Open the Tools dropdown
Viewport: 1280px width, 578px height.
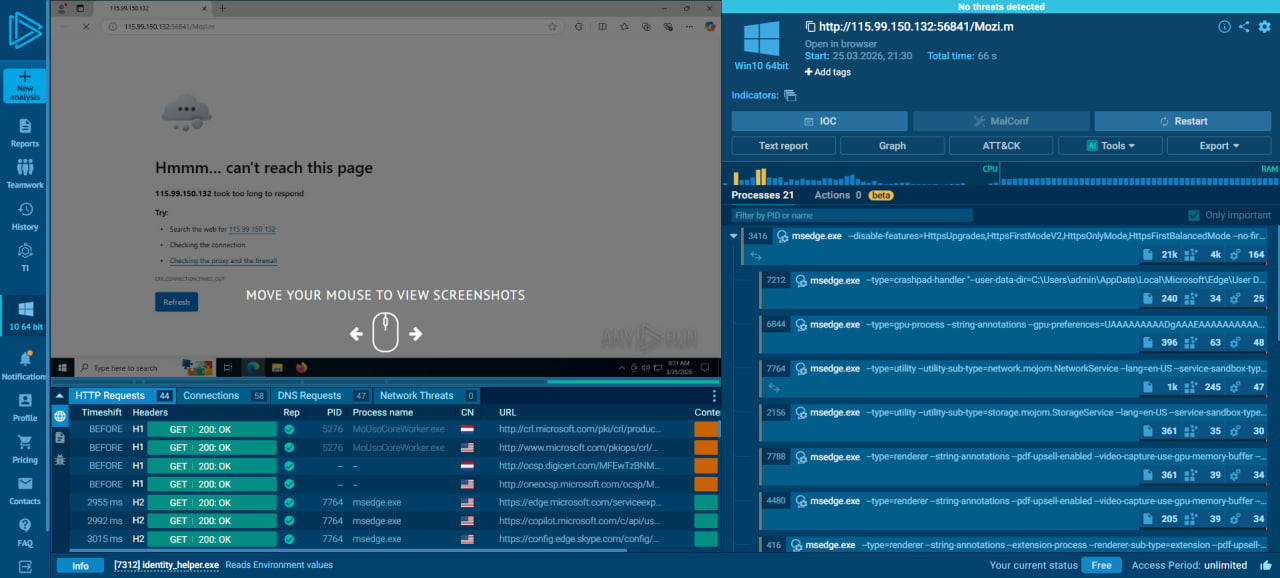1110,146
